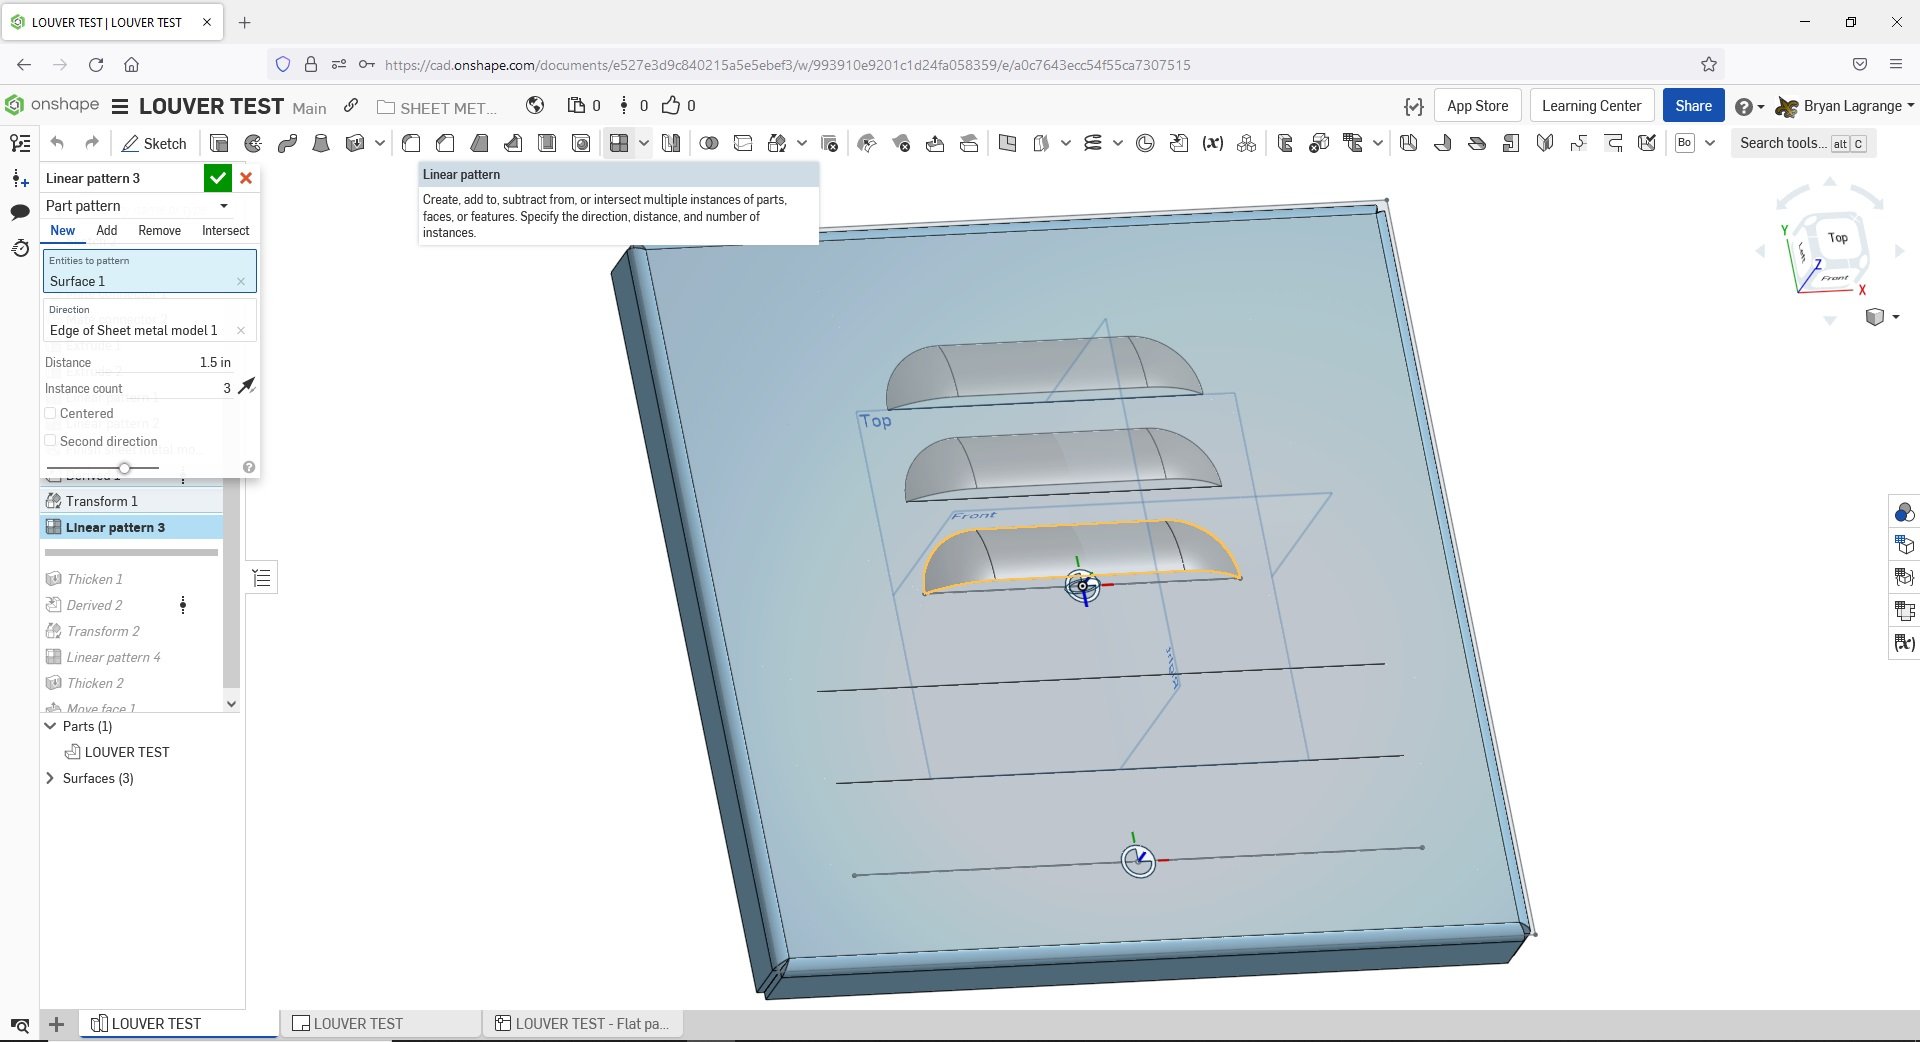
Task: Cancel Linear pattern 3 with red X
Action: pos(246,178)
